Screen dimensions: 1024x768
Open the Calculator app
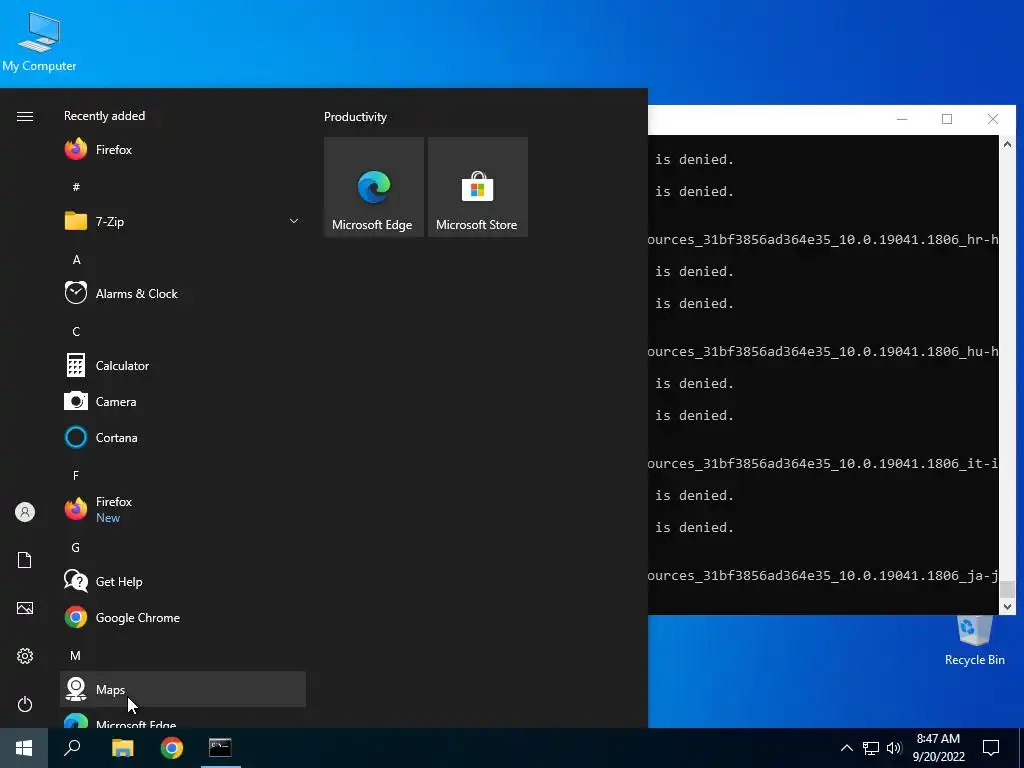click(x=183, y=366)
